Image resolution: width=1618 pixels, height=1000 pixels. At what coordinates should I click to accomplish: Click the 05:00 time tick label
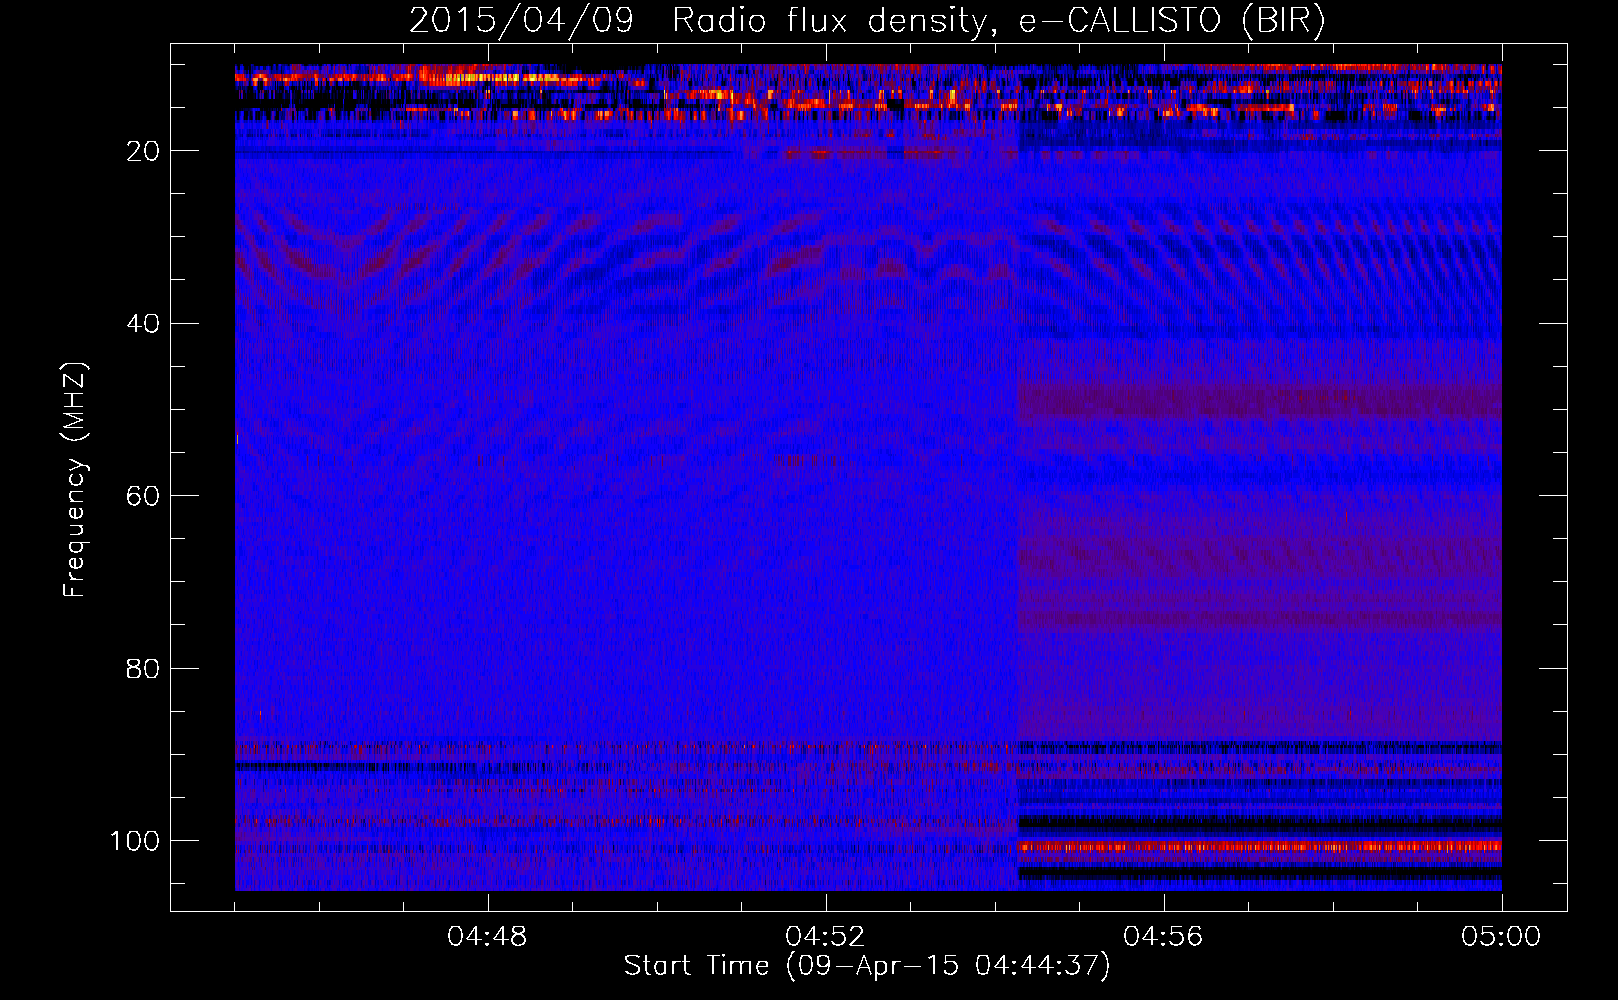point(1501,937)
